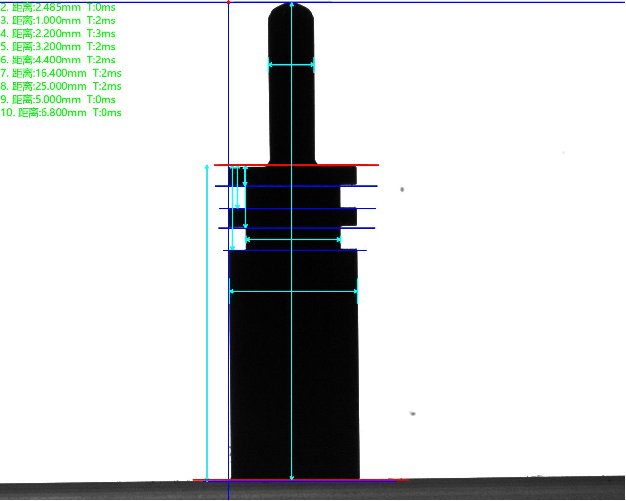Click the measurement line showing 2.200mm T:3ms
This screenshot has width=626, height=501.
[59, 34]
